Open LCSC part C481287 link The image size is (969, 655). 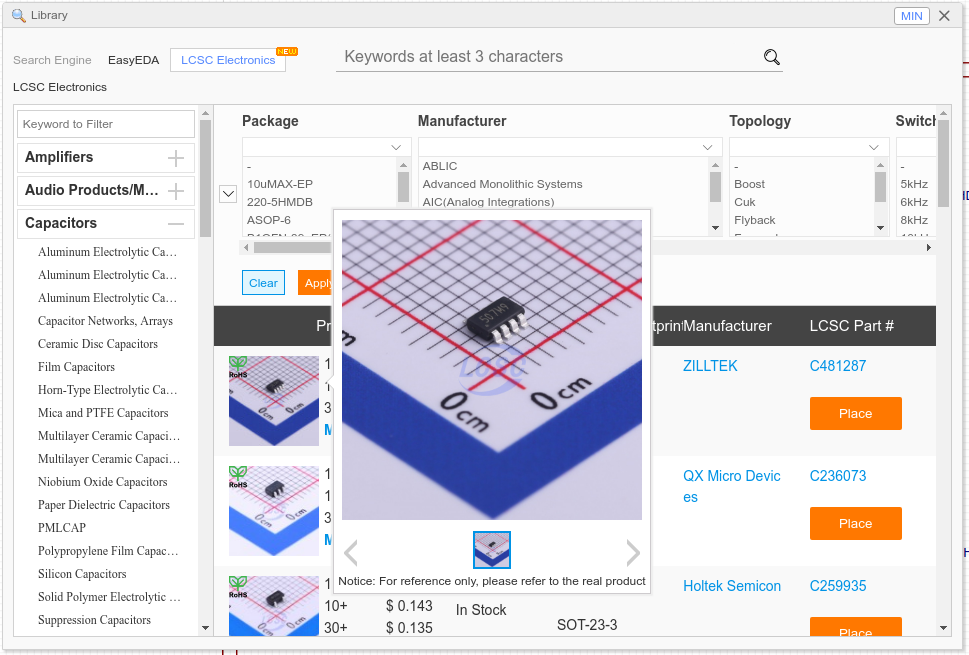point(837,366)
